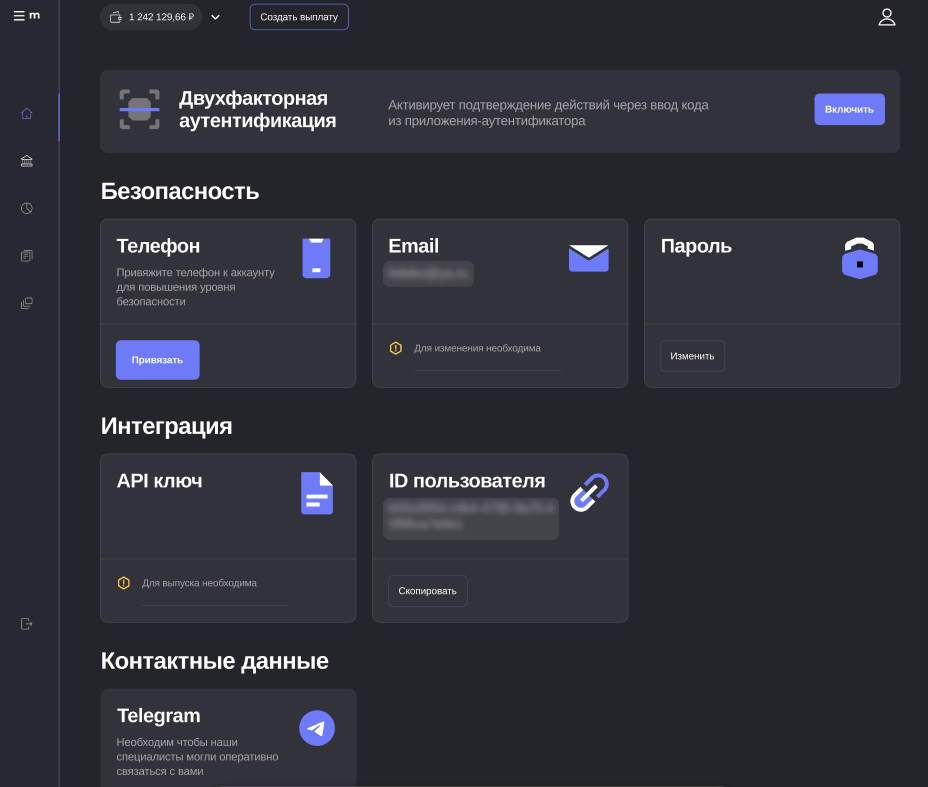Screen dimensions: 928x787
Task: Expand the balance dropdown chevron
Action: coord(215,17)
